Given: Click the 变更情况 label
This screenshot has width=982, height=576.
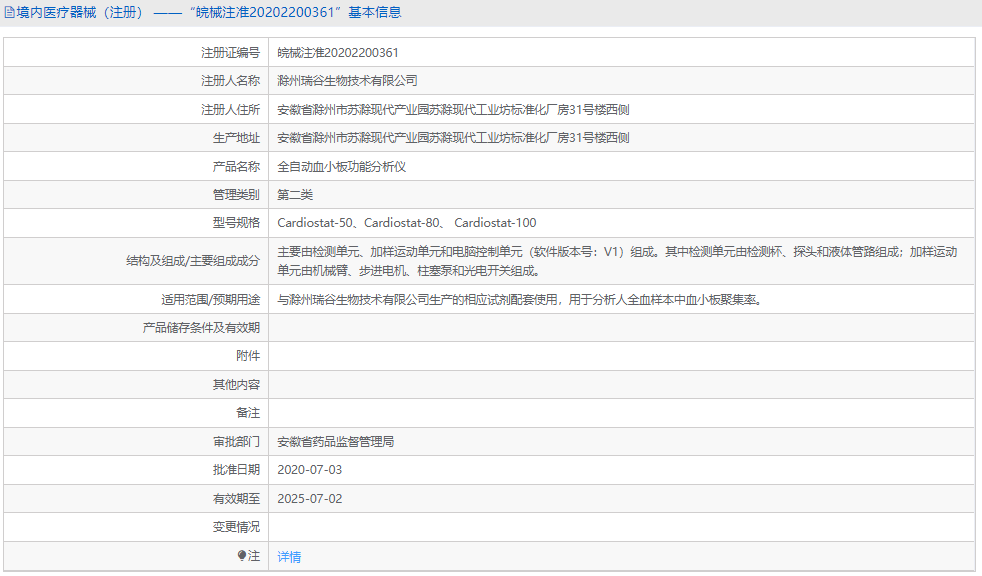Looking at the screenshot, I should [x=236, y=527].
